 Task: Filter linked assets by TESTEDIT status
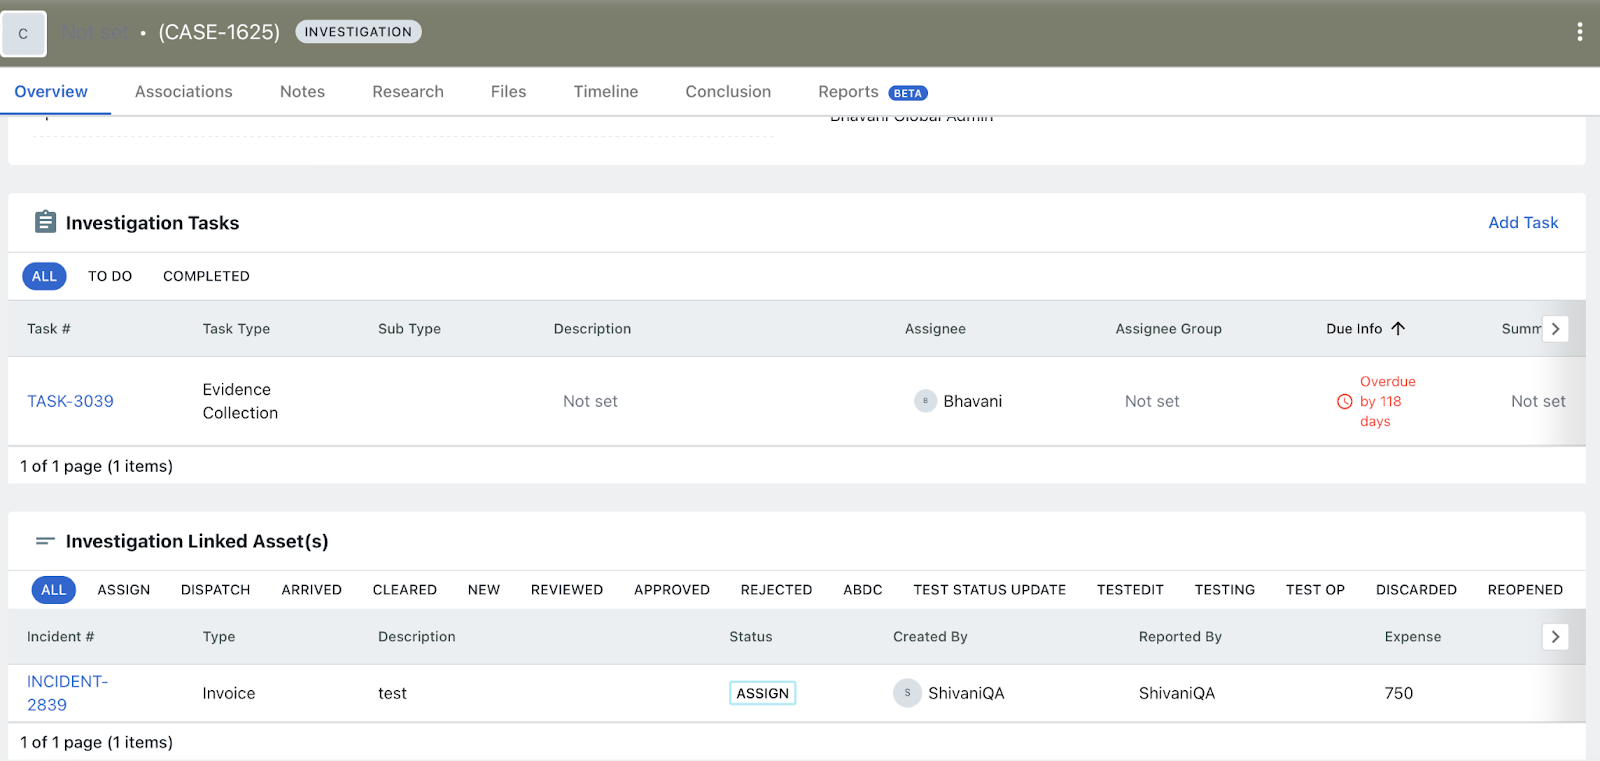coord(1130,590)
